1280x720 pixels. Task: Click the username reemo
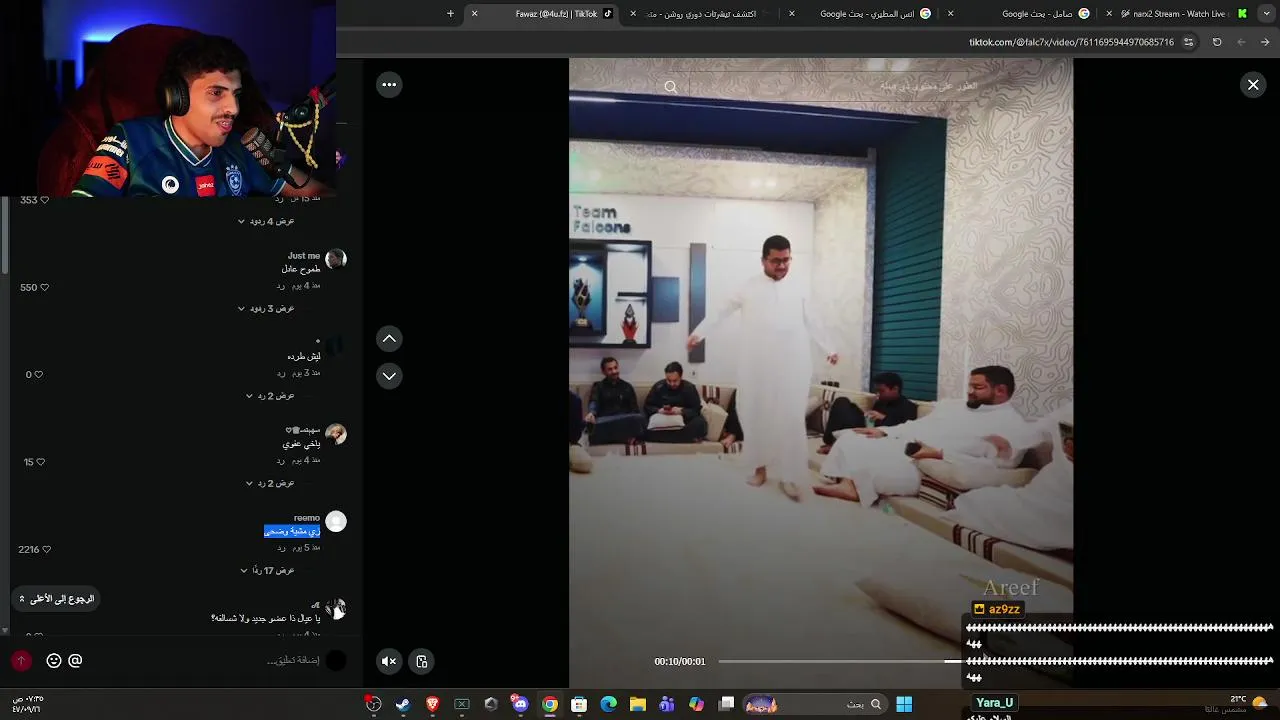307,518
